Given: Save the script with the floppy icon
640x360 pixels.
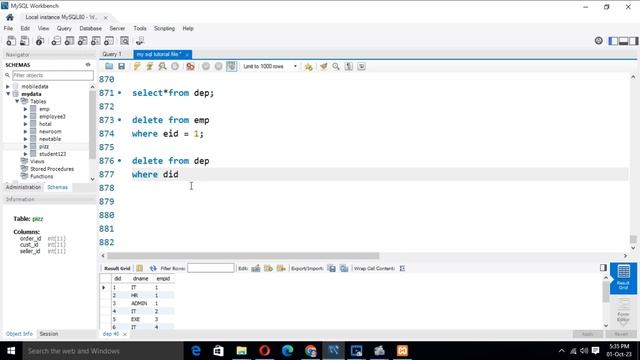Looking at the screenshot, I should tap(121, 66).
